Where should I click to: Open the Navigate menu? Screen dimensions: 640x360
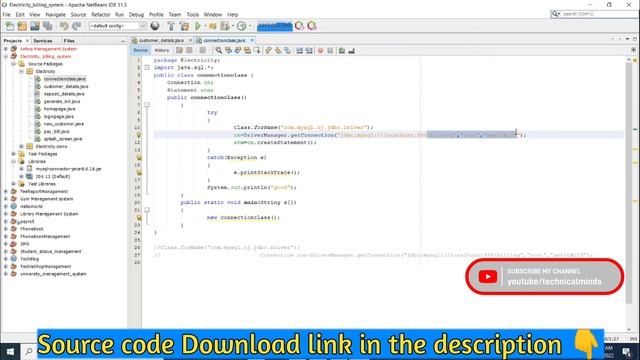coord(56,15)
